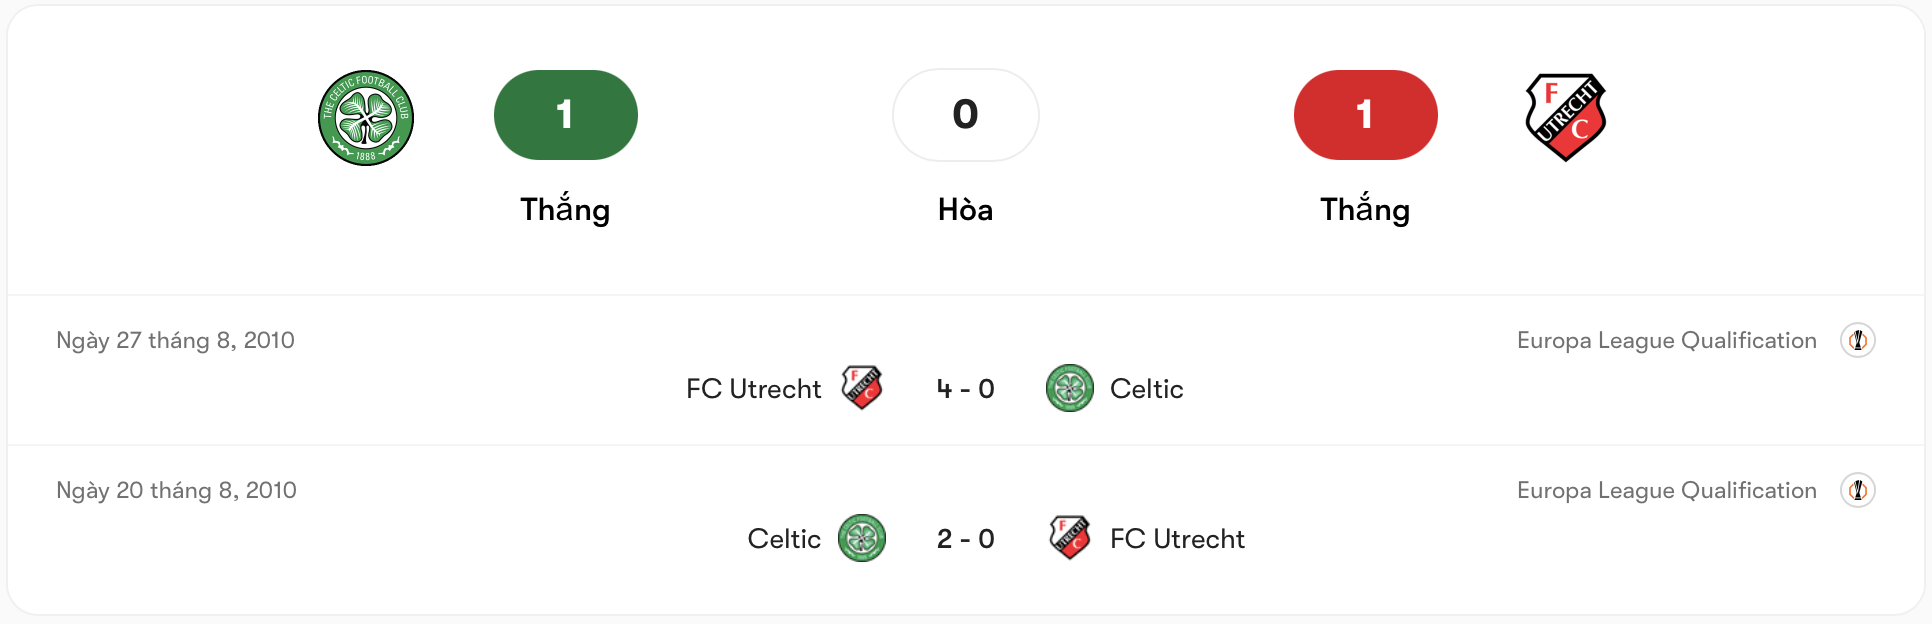This screenshot has width=1932, height=624.
Task: Select the date 'Ngày 20 tháng 8, 2010'
Action: (x=176, y=490)
